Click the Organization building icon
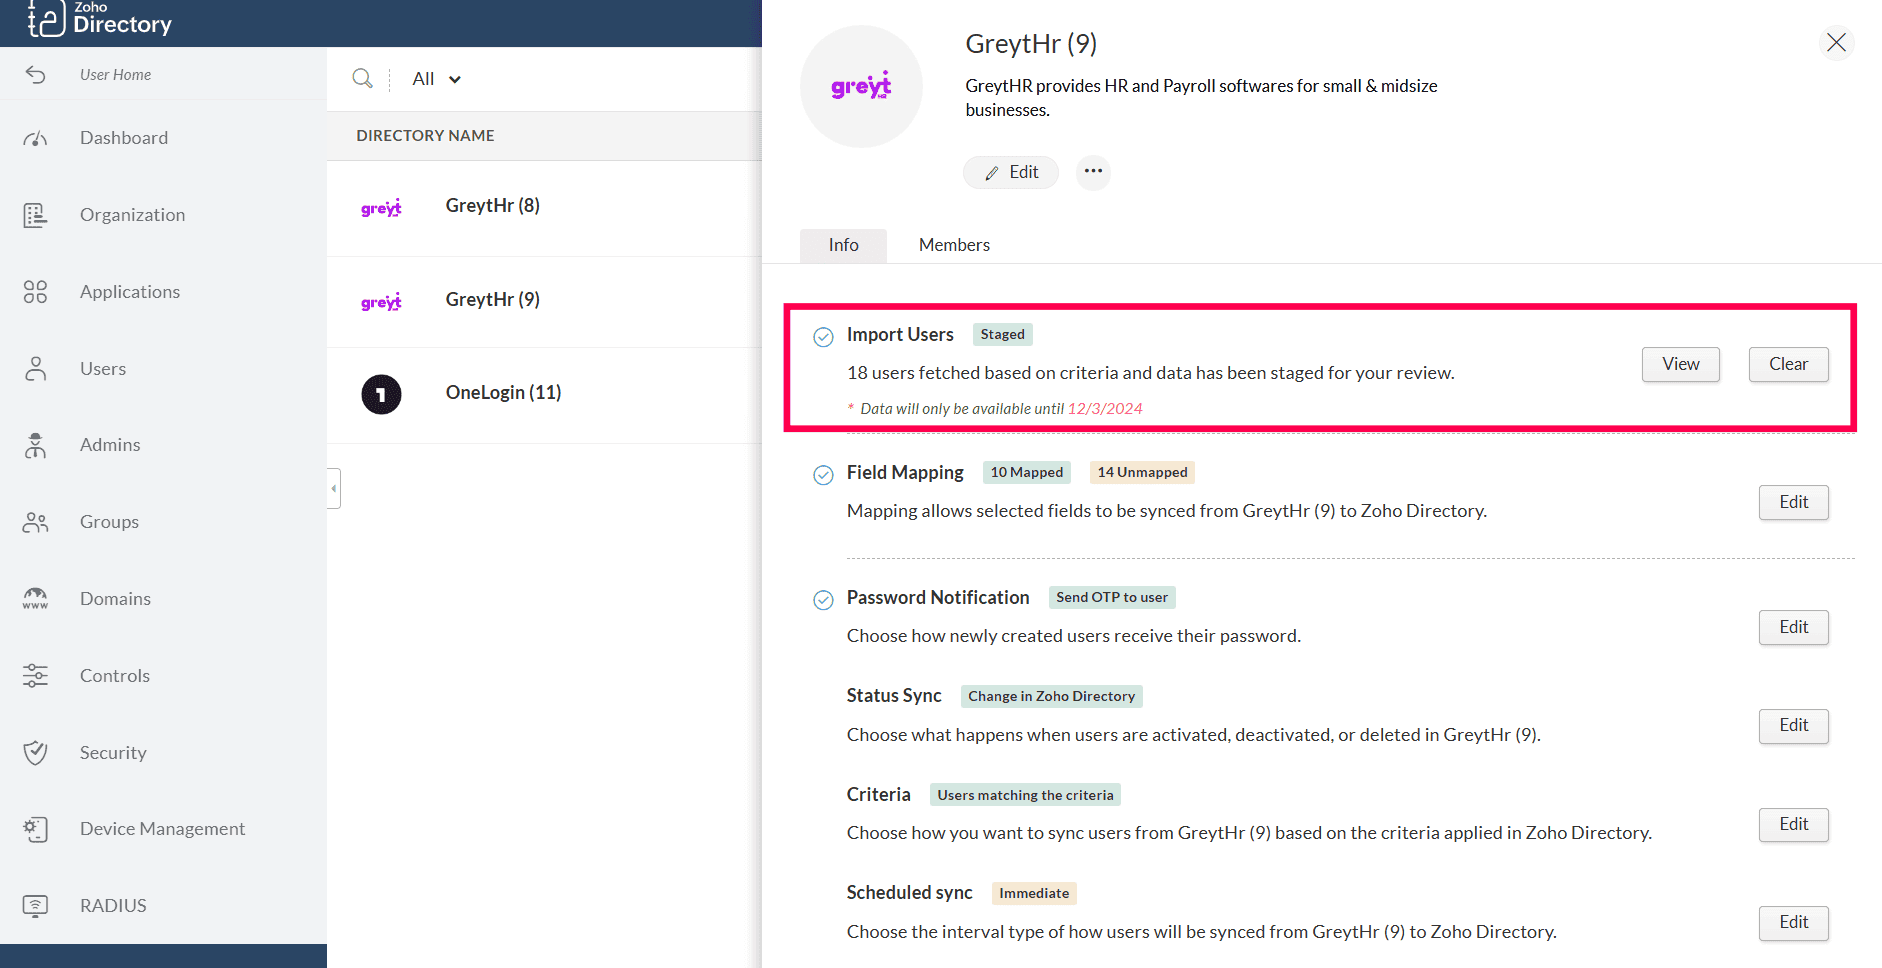The width and height of the screenshot is (1882, 968). coord(36,215)
